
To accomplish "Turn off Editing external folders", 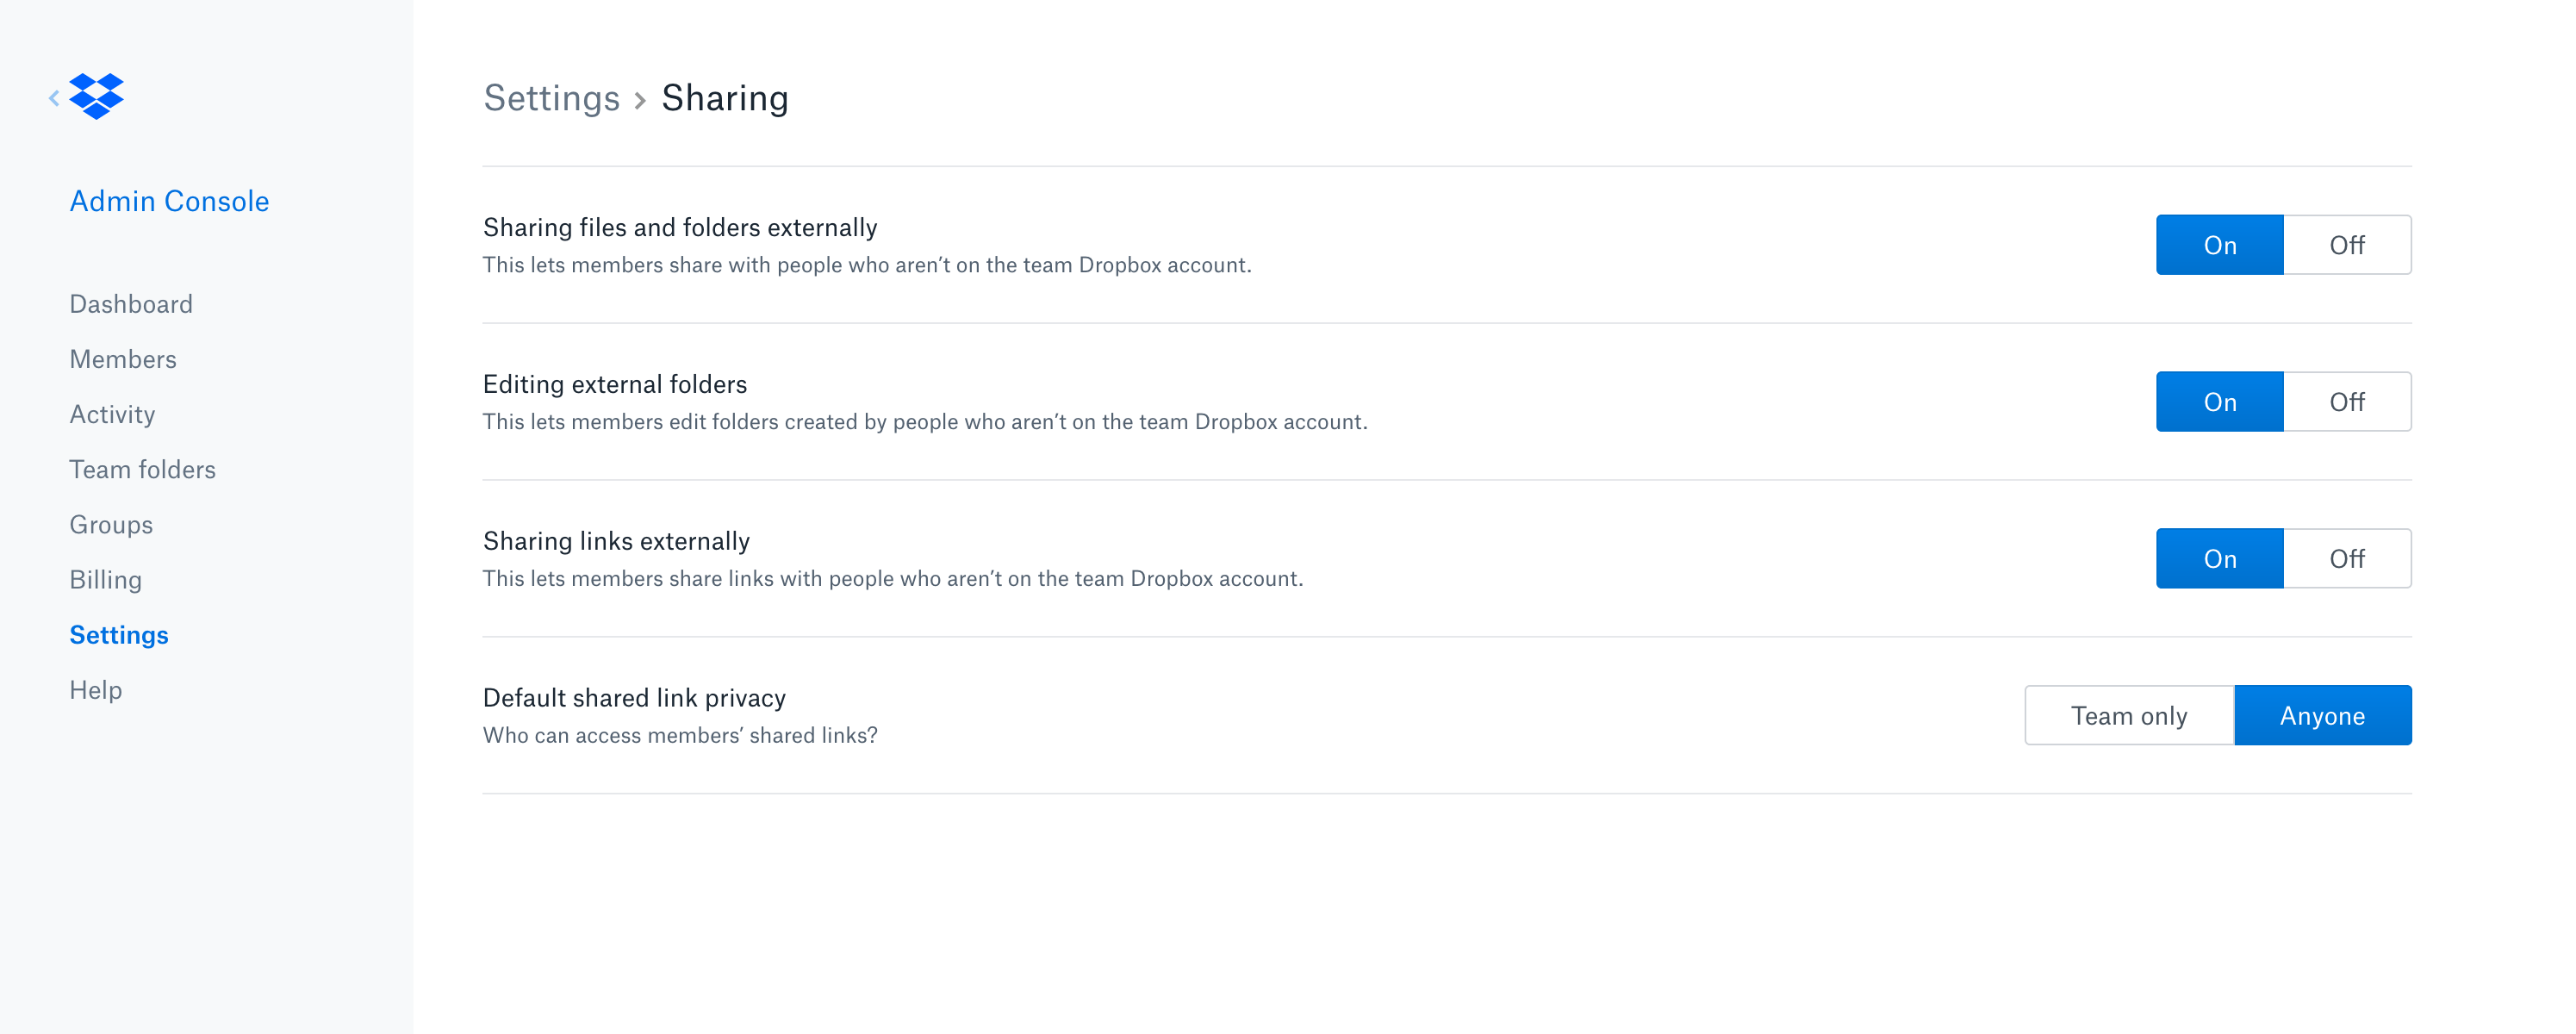I will click(2347, 402).
